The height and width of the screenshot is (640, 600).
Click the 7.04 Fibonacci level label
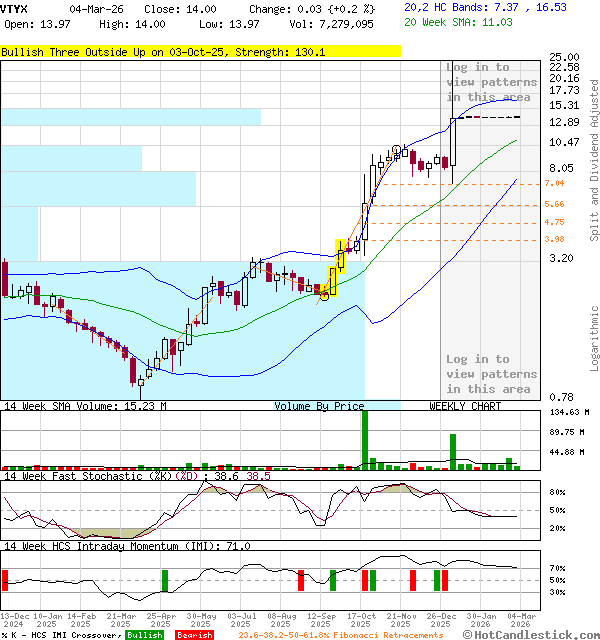[554, 184]
